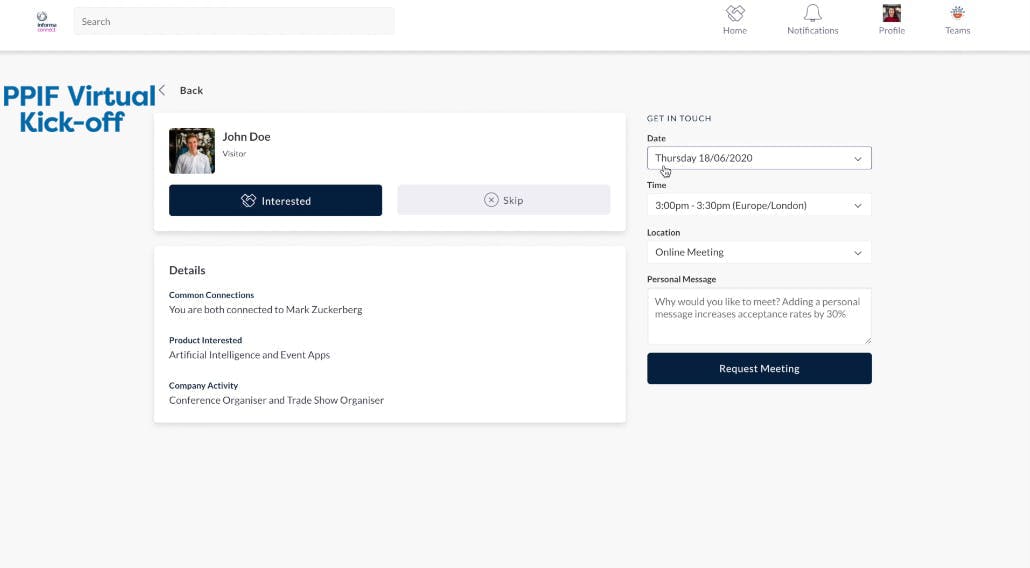
Task: Click the handshake icon on Interested button
Action: 249,201
